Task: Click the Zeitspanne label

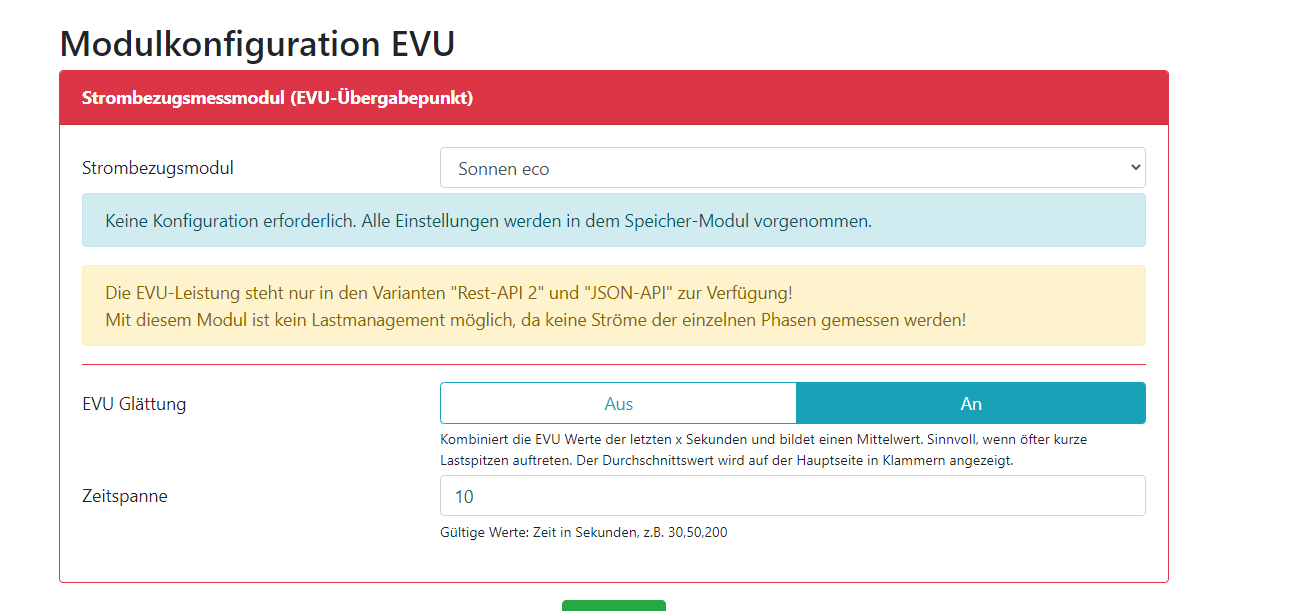Action: click(x=125, y=495)
